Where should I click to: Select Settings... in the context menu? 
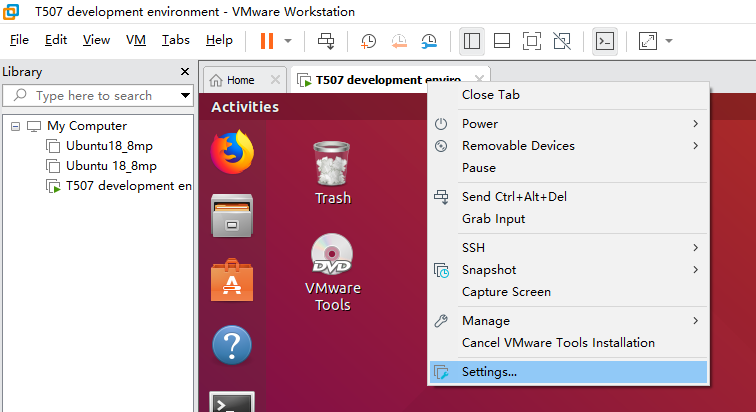coord(489,372)
